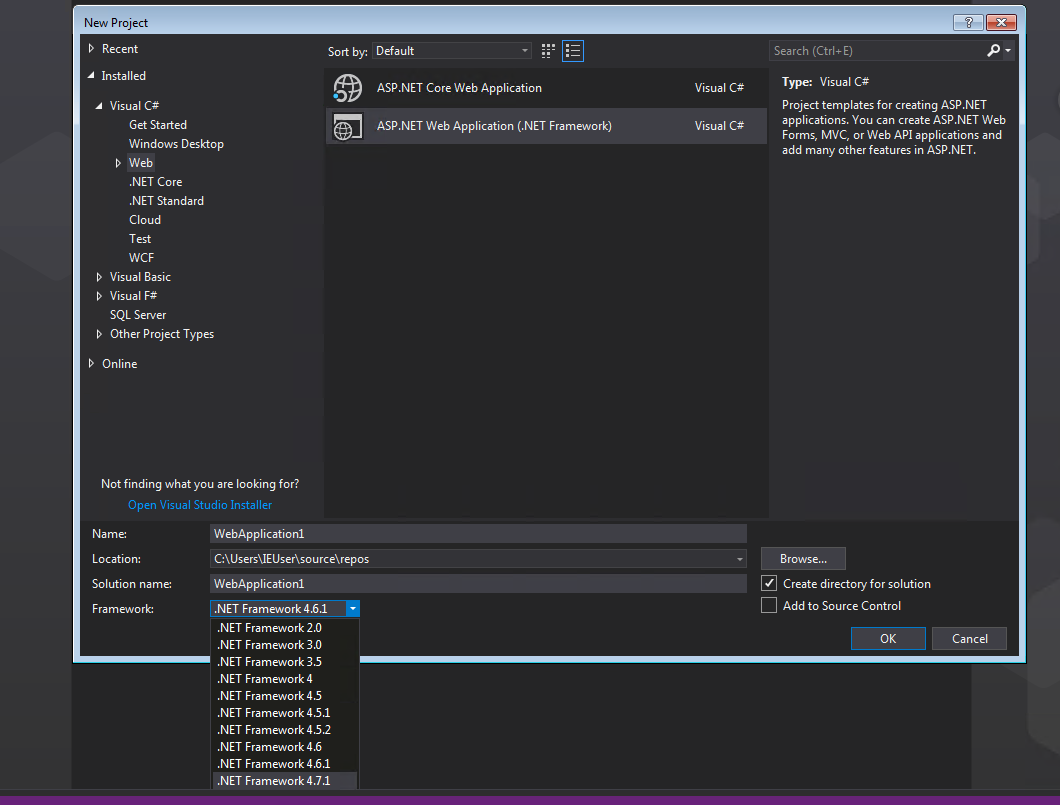
Task: Expand the Web node arrow
Action: 118,163
